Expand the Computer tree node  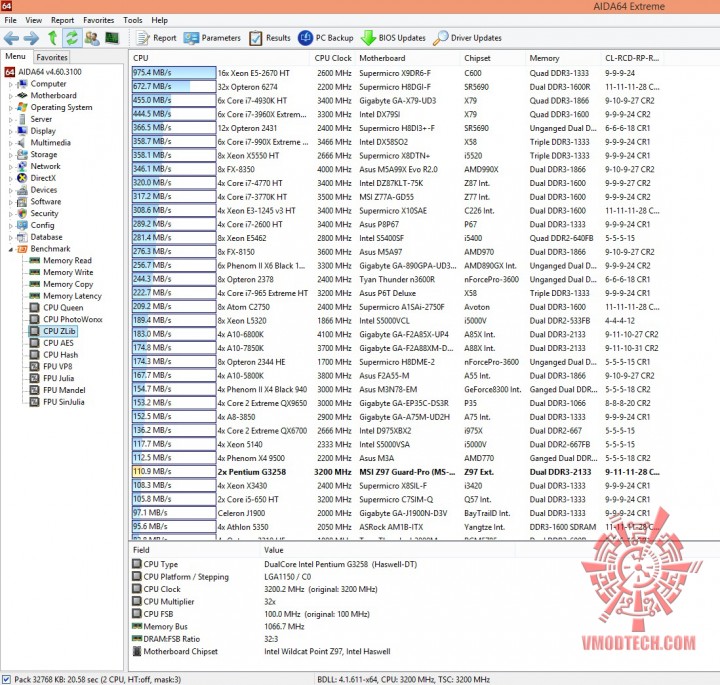(10, 84)
